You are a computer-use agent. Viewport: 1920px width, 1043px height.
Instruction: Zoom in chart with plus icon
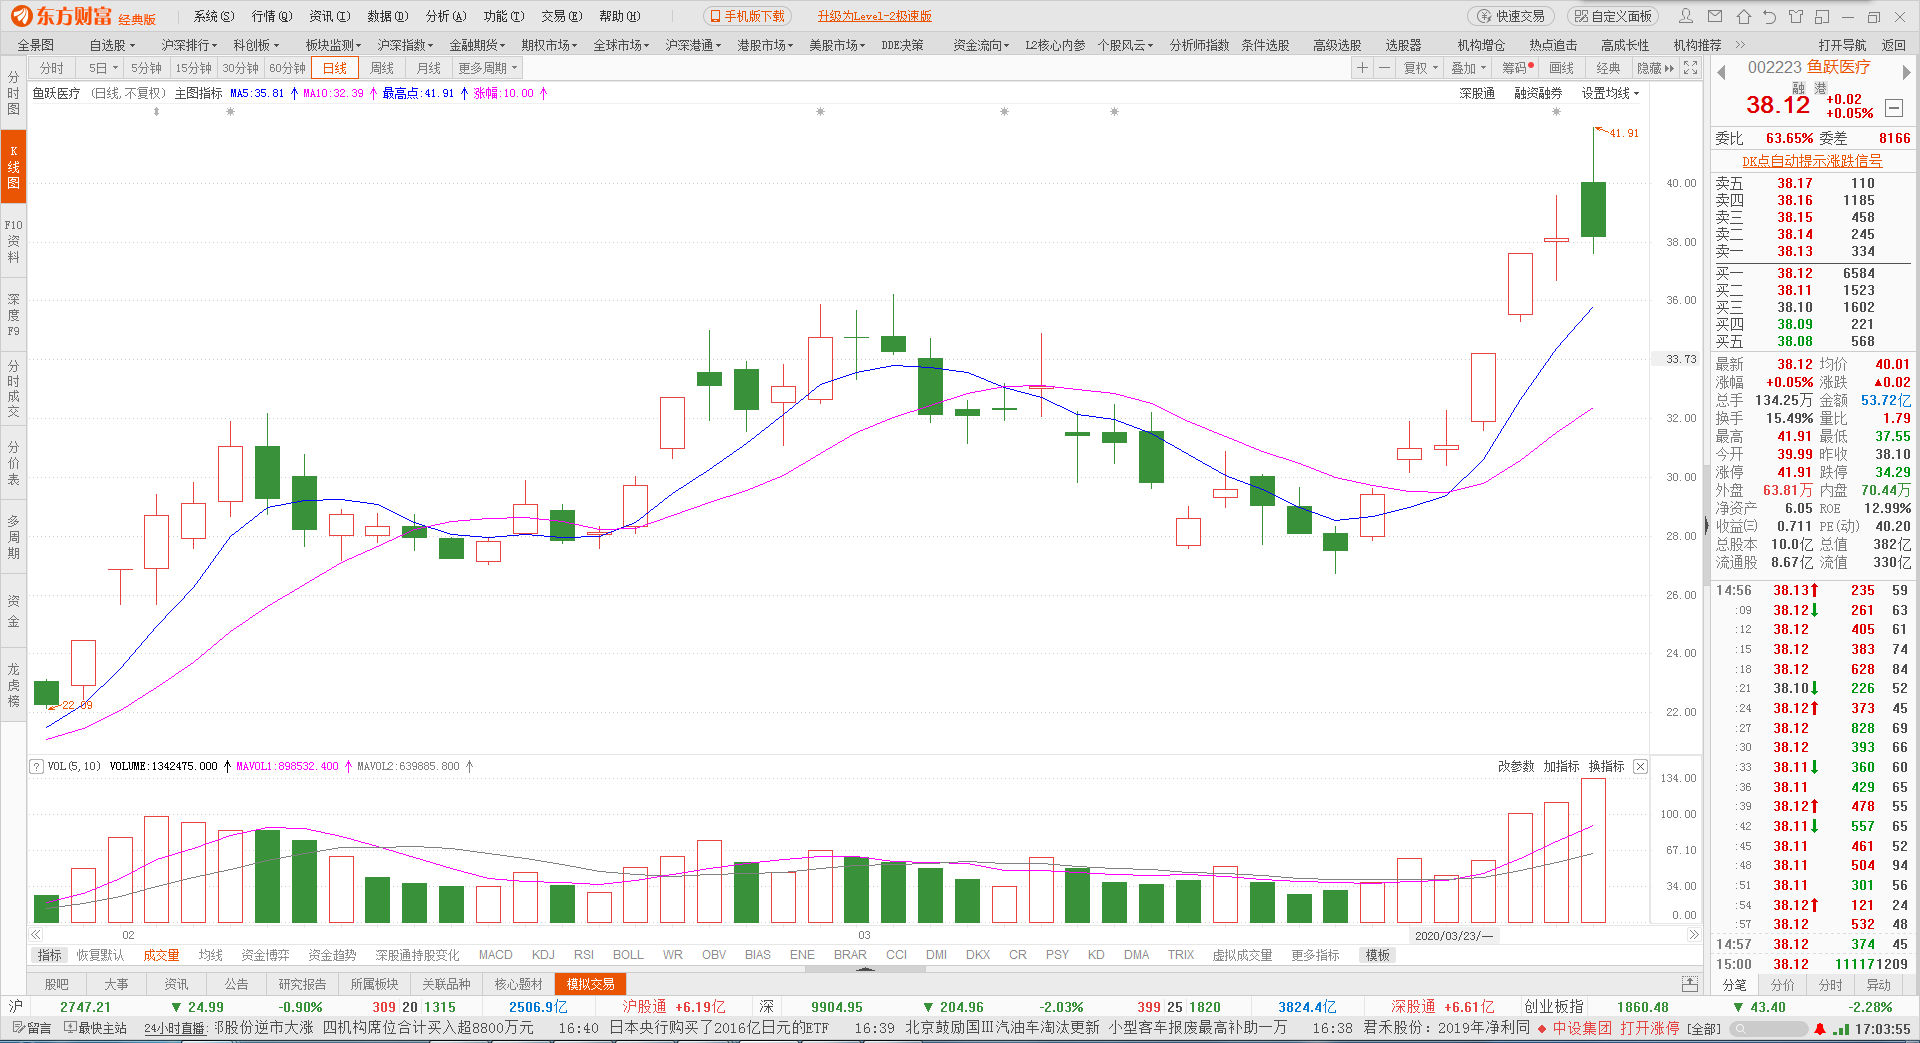point(1362,68)
